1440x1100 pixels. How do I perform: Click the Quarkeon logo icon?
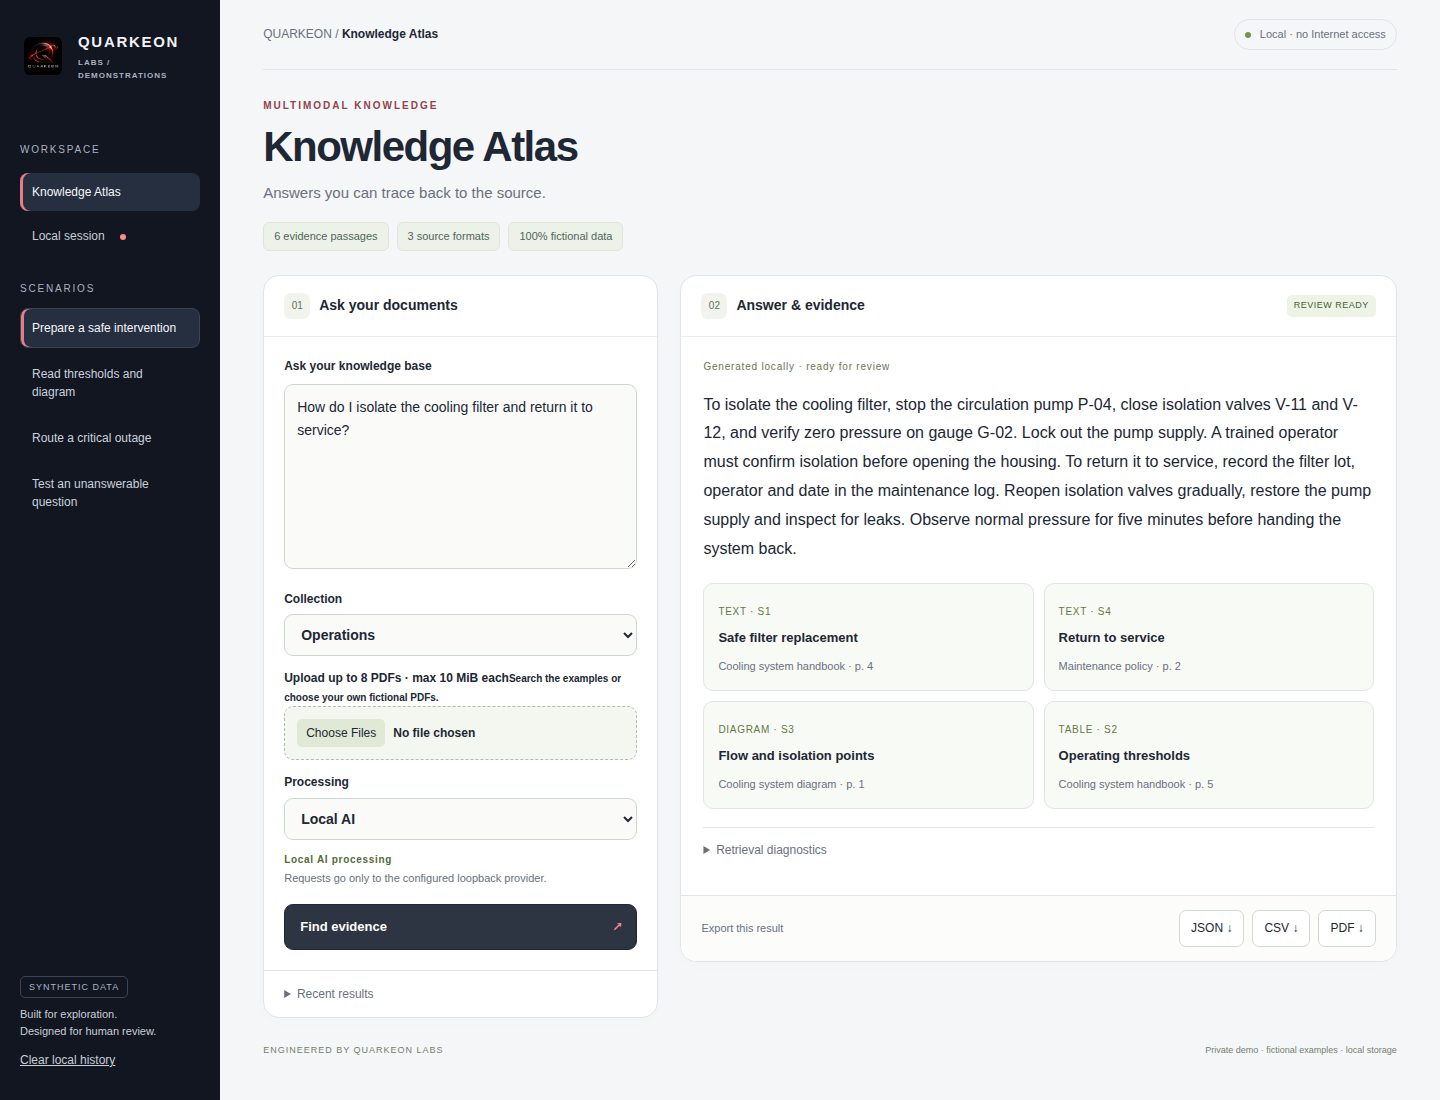tap(43, 56)
